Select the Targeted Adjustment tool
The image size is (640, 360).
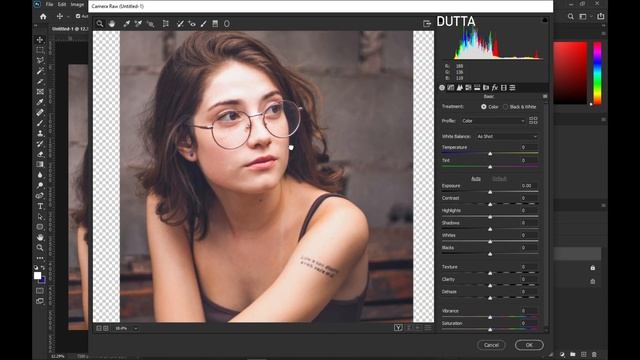pyautogui.click(x=151, y=24)
